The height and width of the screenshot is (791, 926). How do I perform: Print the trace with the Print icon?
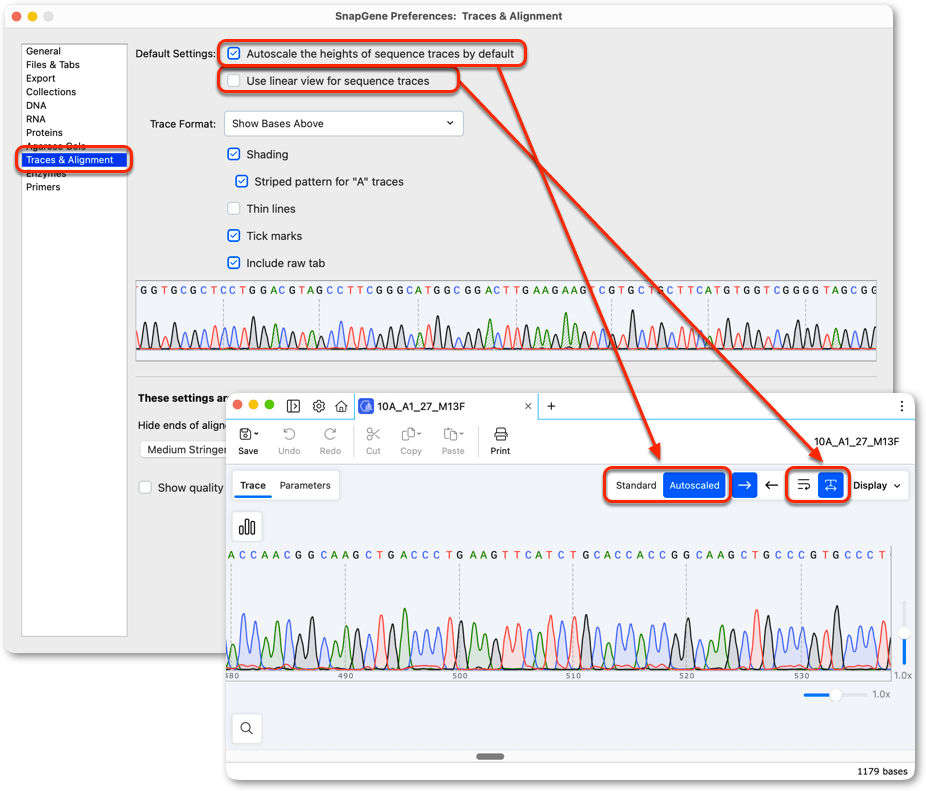500,441
